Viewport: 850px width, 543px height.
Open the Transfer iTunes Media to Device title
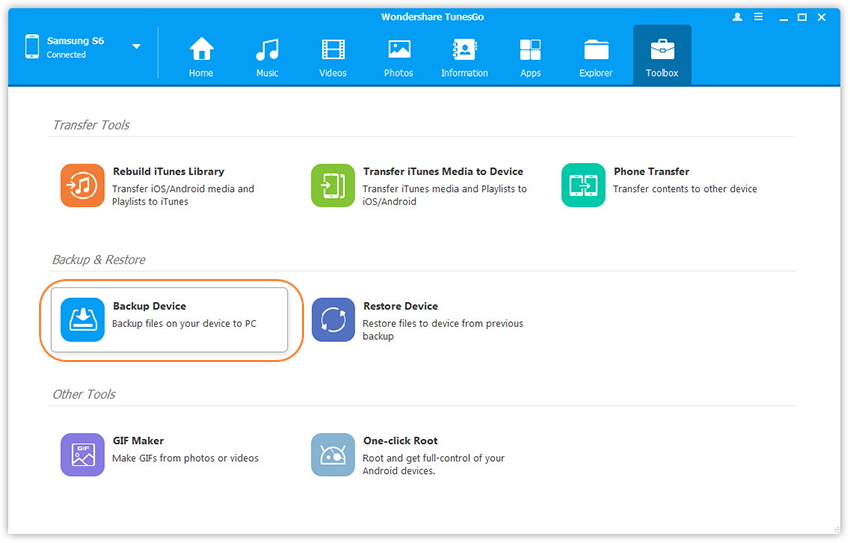[443, 171]
